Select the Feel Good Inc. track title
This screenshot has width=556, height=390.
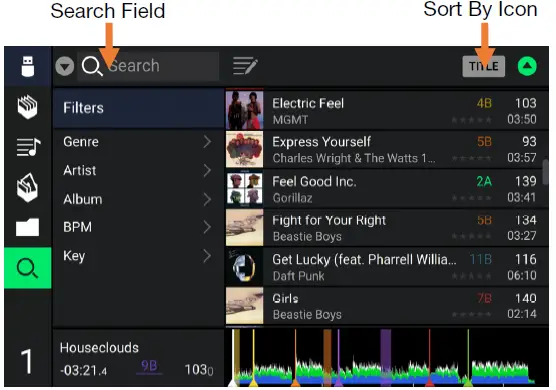coord(314,182)
